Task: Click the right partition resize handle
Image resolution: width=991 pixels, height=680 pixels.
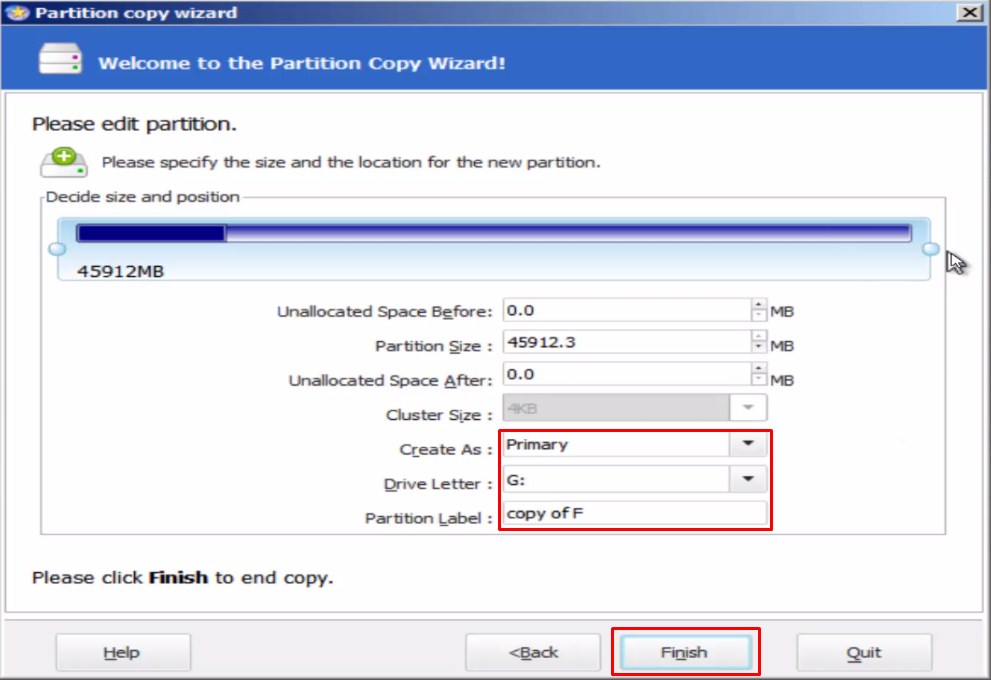Action: pos(931,249)
